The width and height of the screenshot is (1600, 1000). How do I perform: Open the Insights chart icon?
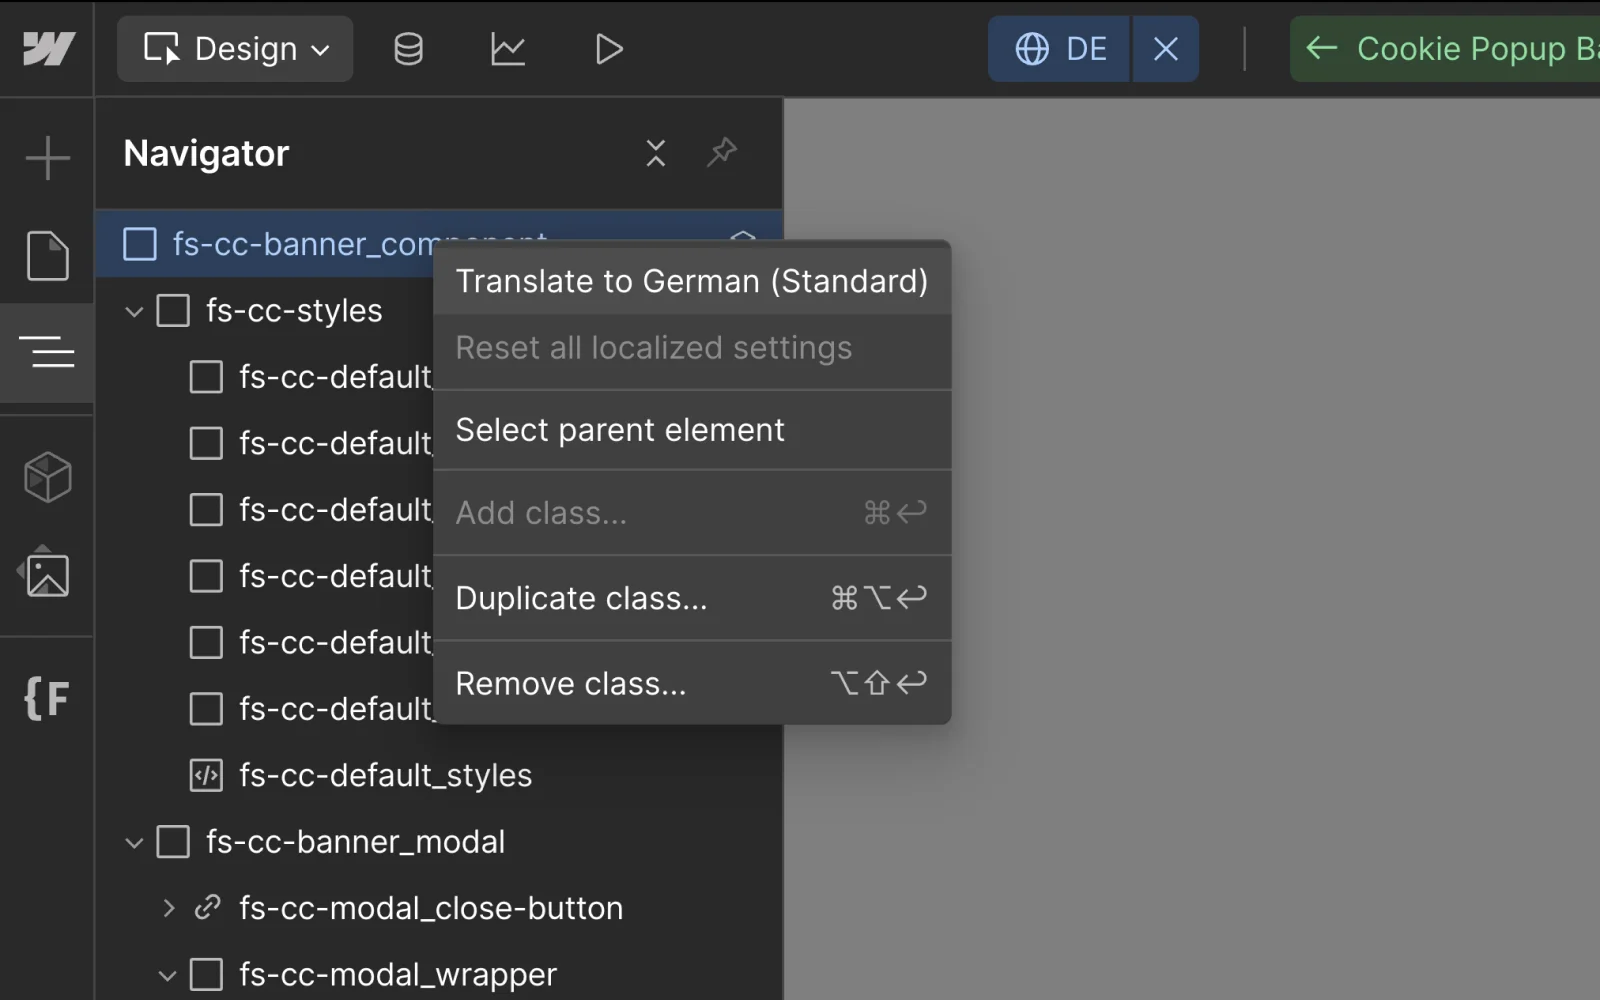coord(508,49)
